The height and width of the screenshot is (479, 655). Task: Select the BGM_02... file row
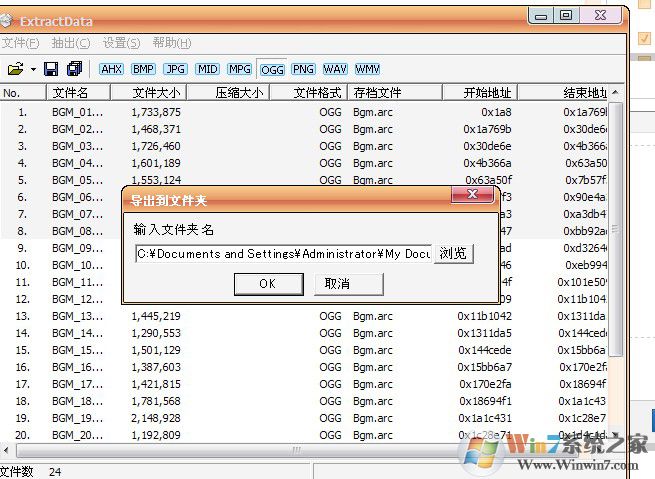point(303,129)
